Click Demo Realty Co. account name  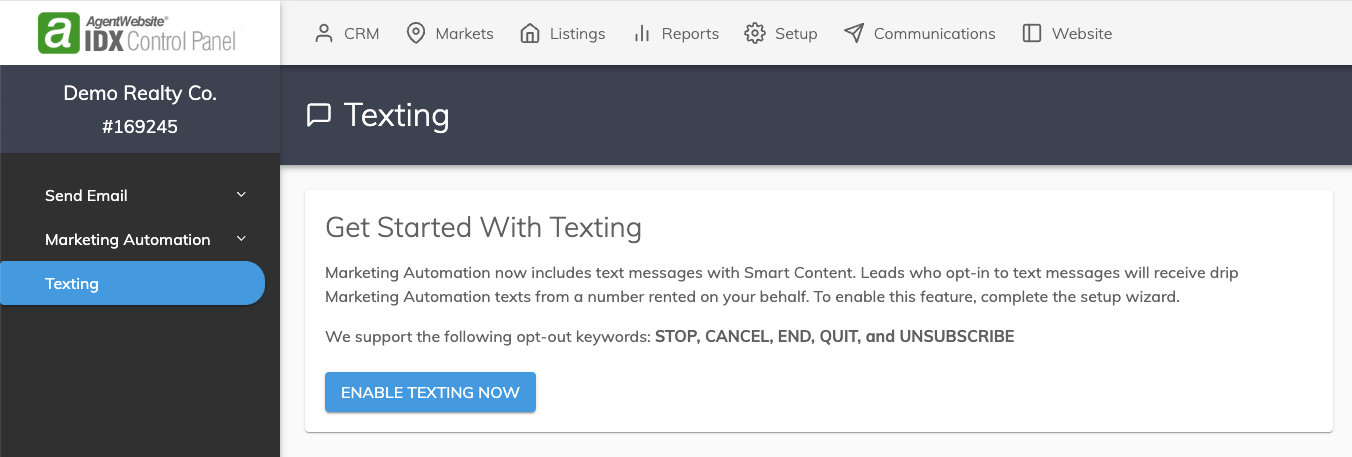pyautogui.click(x=140, y=93)
